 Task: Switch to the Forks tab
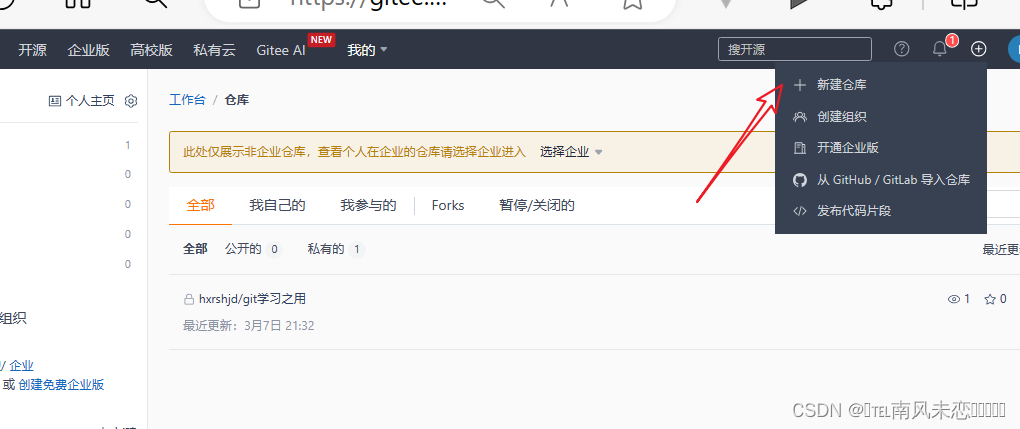click(448, 206)
